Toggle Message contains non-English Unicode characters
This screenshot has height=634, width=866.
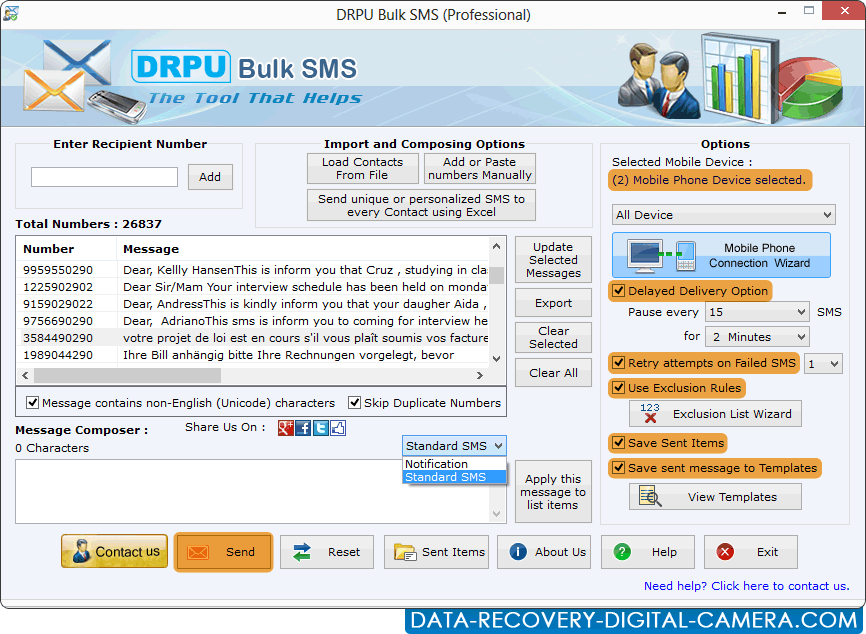tap(33, 403)
